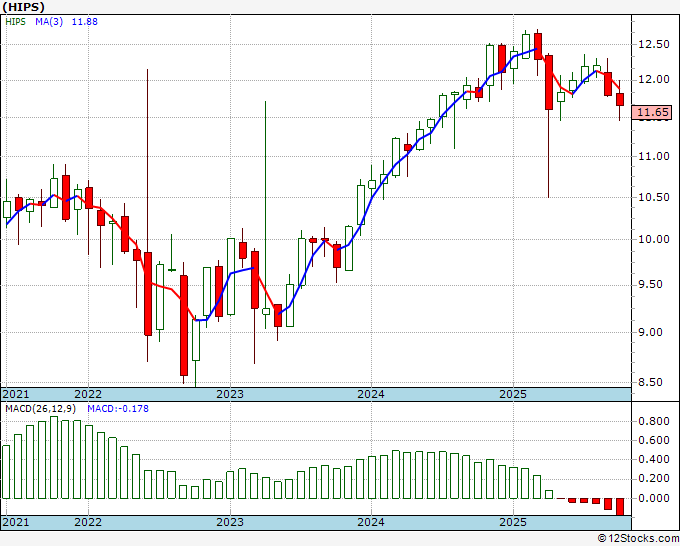
Task: Select the 11.88 moving average value
Action: pos(85,22)
